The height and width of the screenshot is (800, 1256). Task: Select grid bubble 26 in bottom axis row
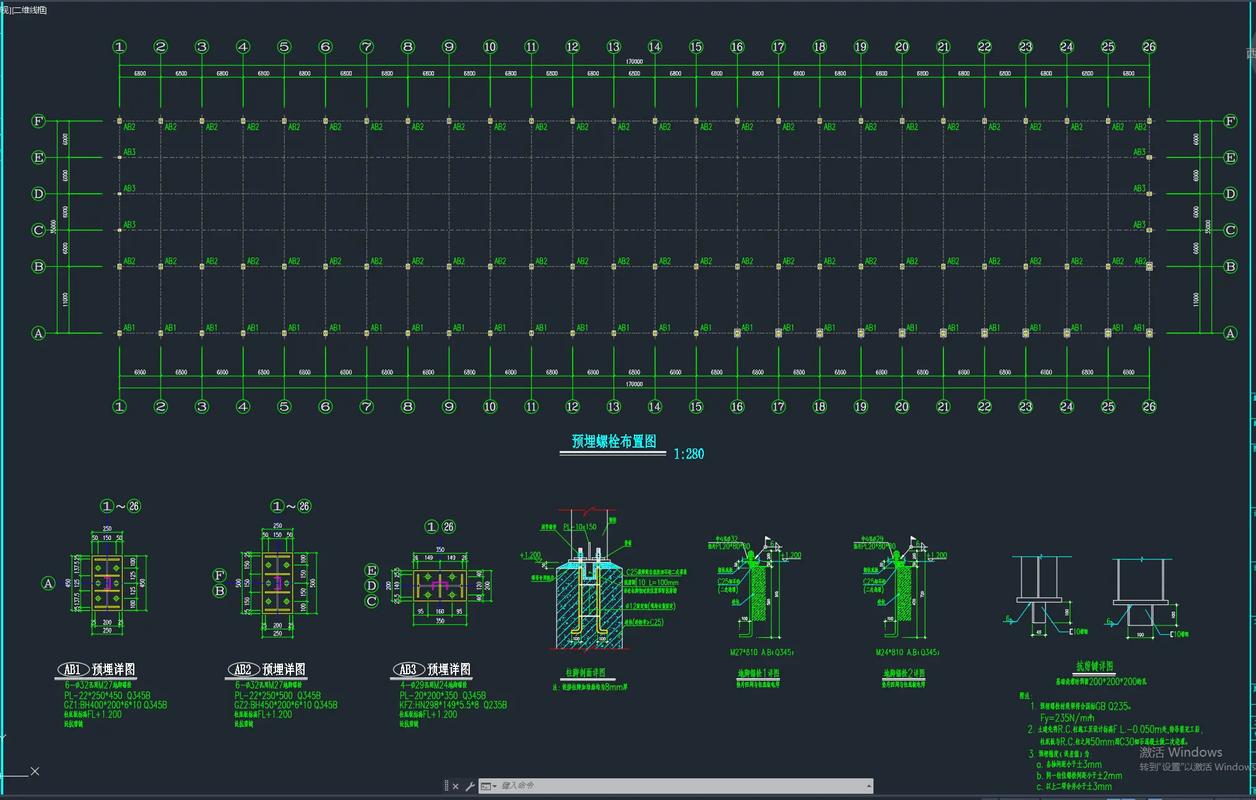1149,406
